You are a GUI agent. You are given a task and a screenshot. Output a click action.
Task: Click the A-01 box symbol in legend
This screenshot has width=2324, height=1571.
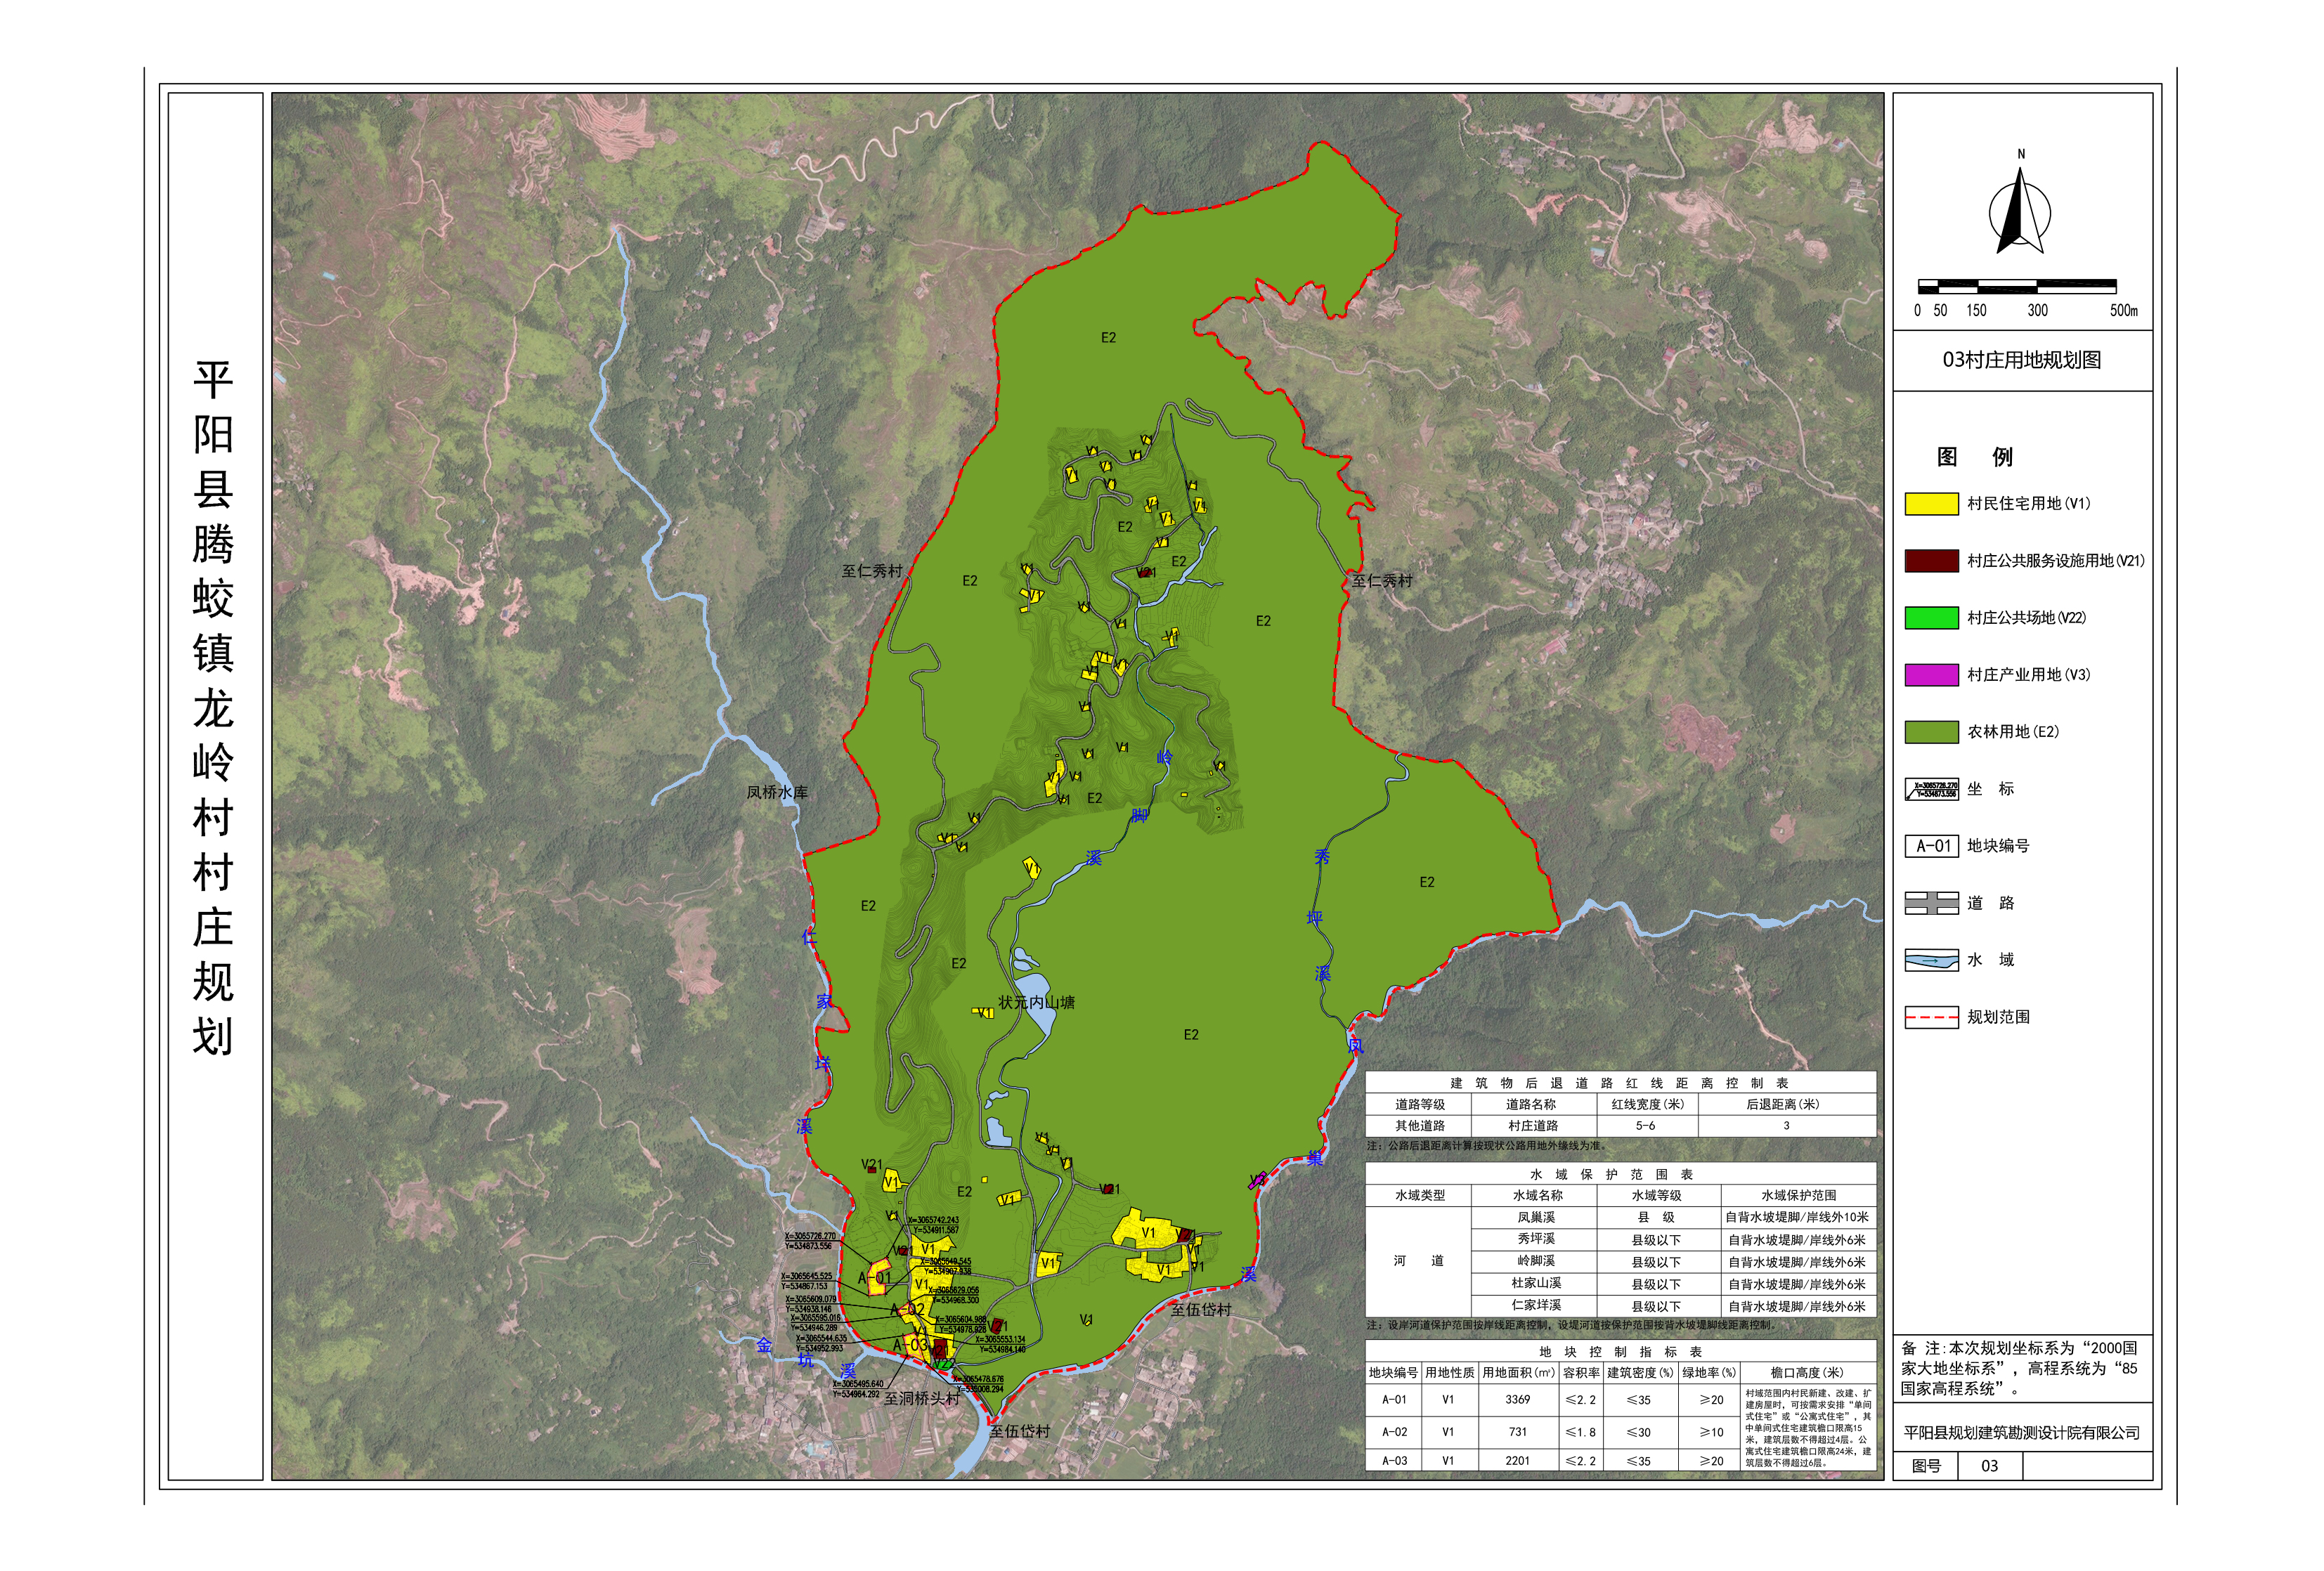pos(1931,846)
